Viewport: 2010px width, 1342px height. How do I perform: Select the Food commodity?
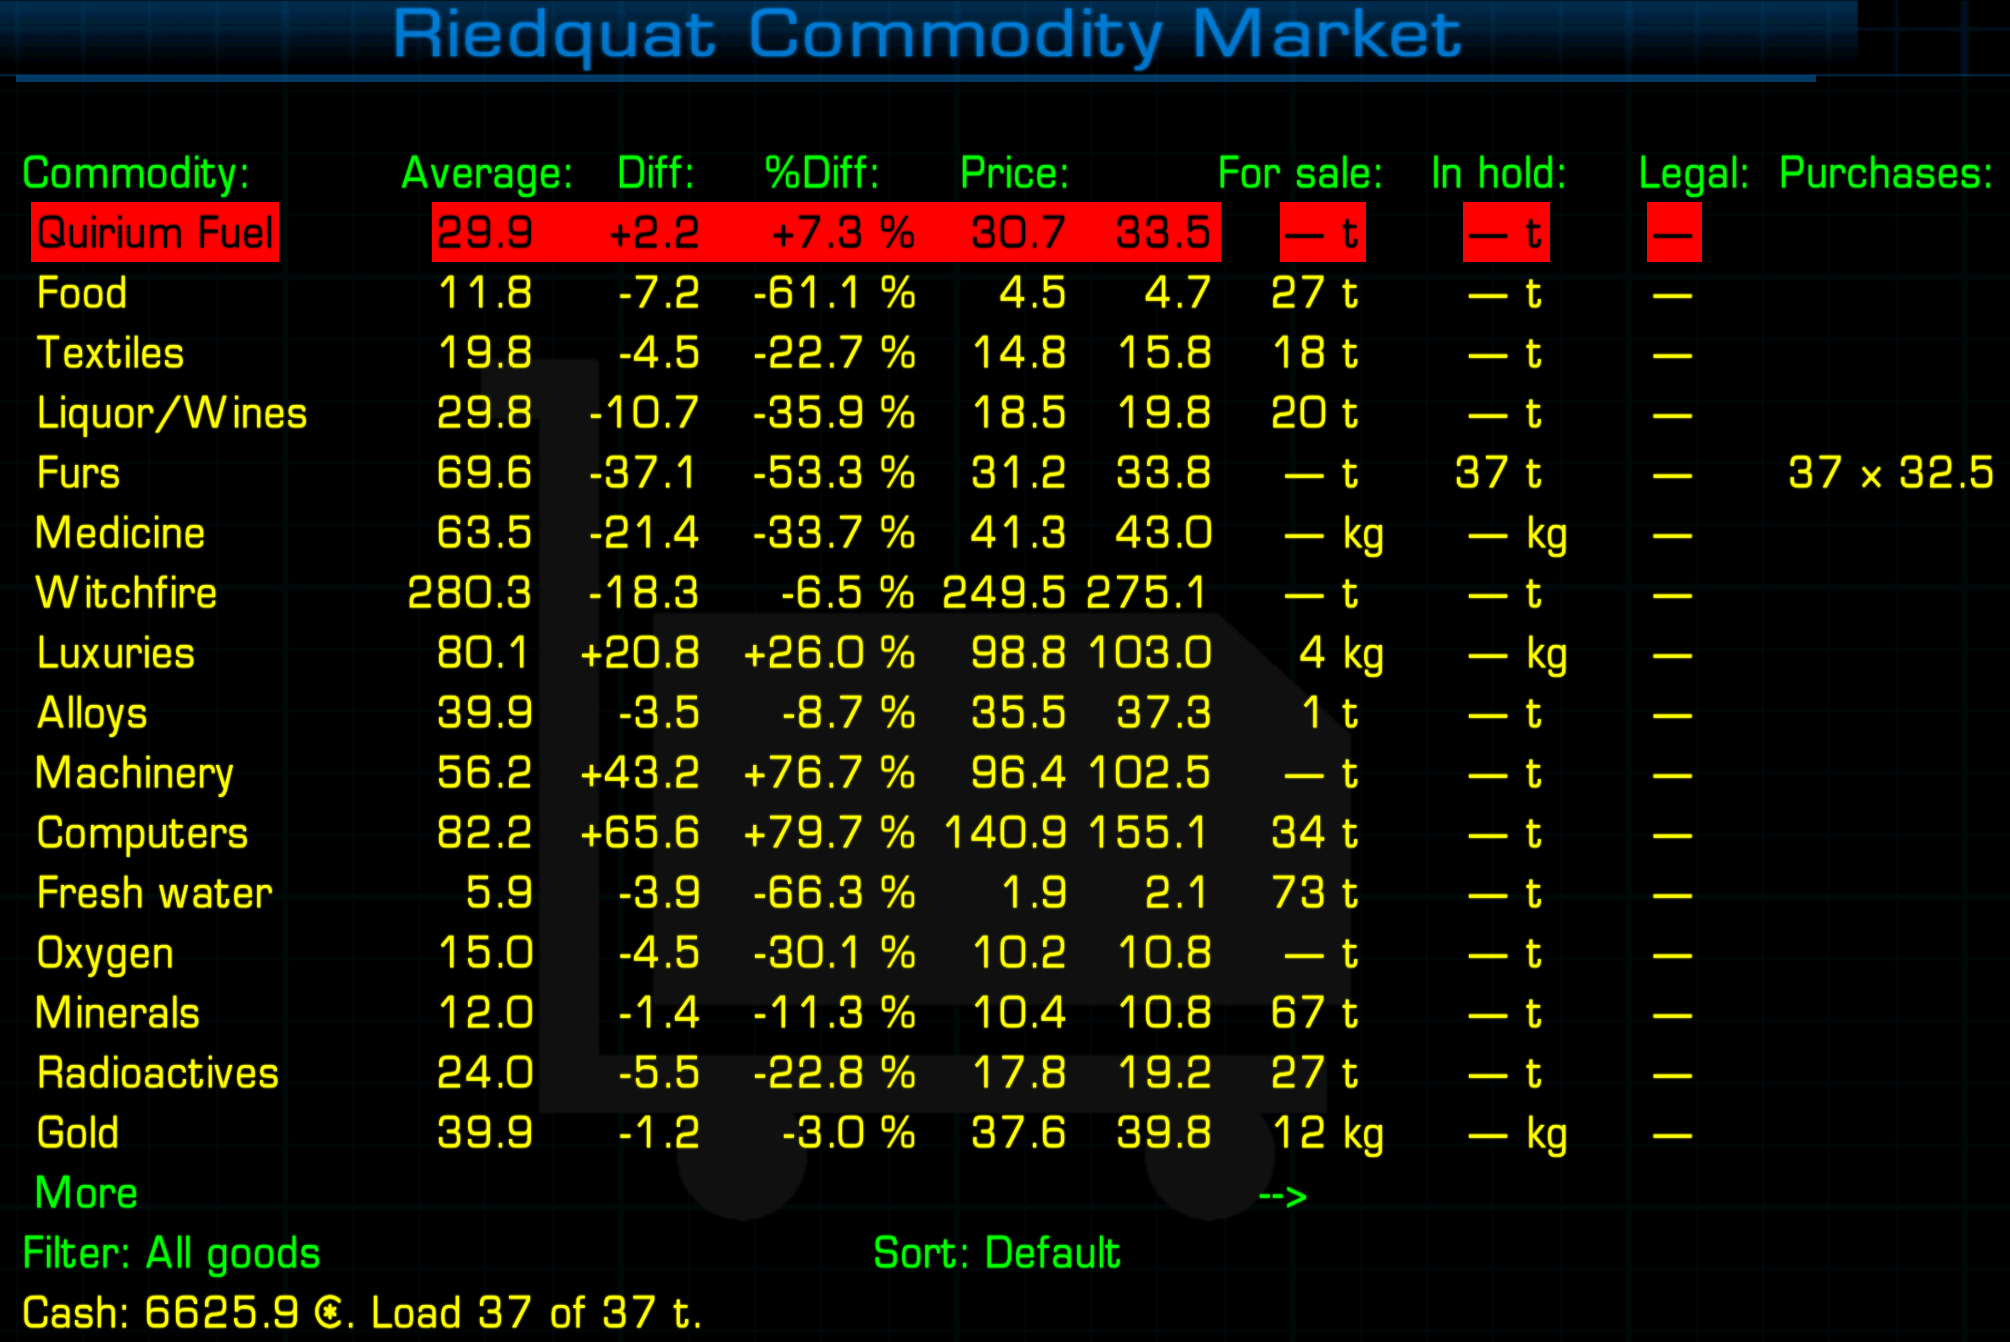coord(82,293)
